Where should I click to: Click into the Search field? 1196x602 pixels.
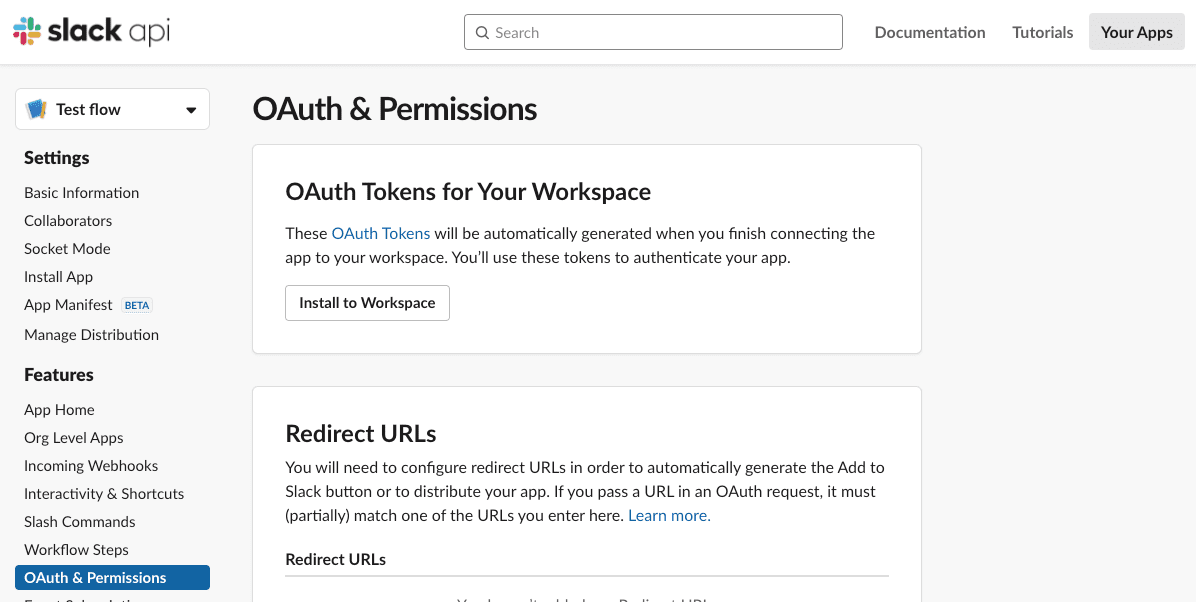660,33
